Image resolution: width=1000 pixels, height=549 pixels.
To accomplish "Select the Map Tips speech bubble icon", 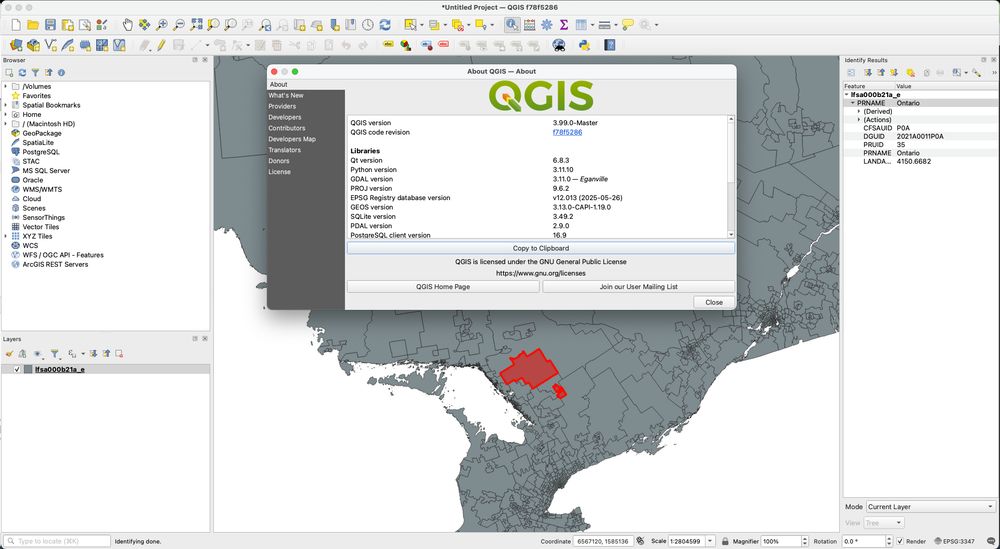I will tap(628, 25).
